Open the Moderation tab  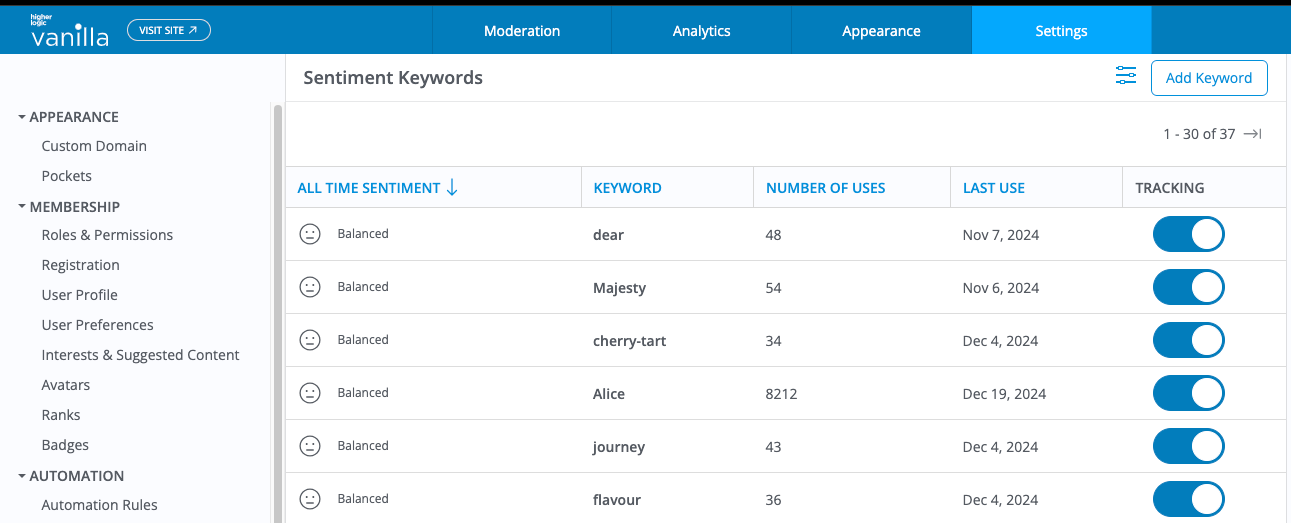[522, 31]
